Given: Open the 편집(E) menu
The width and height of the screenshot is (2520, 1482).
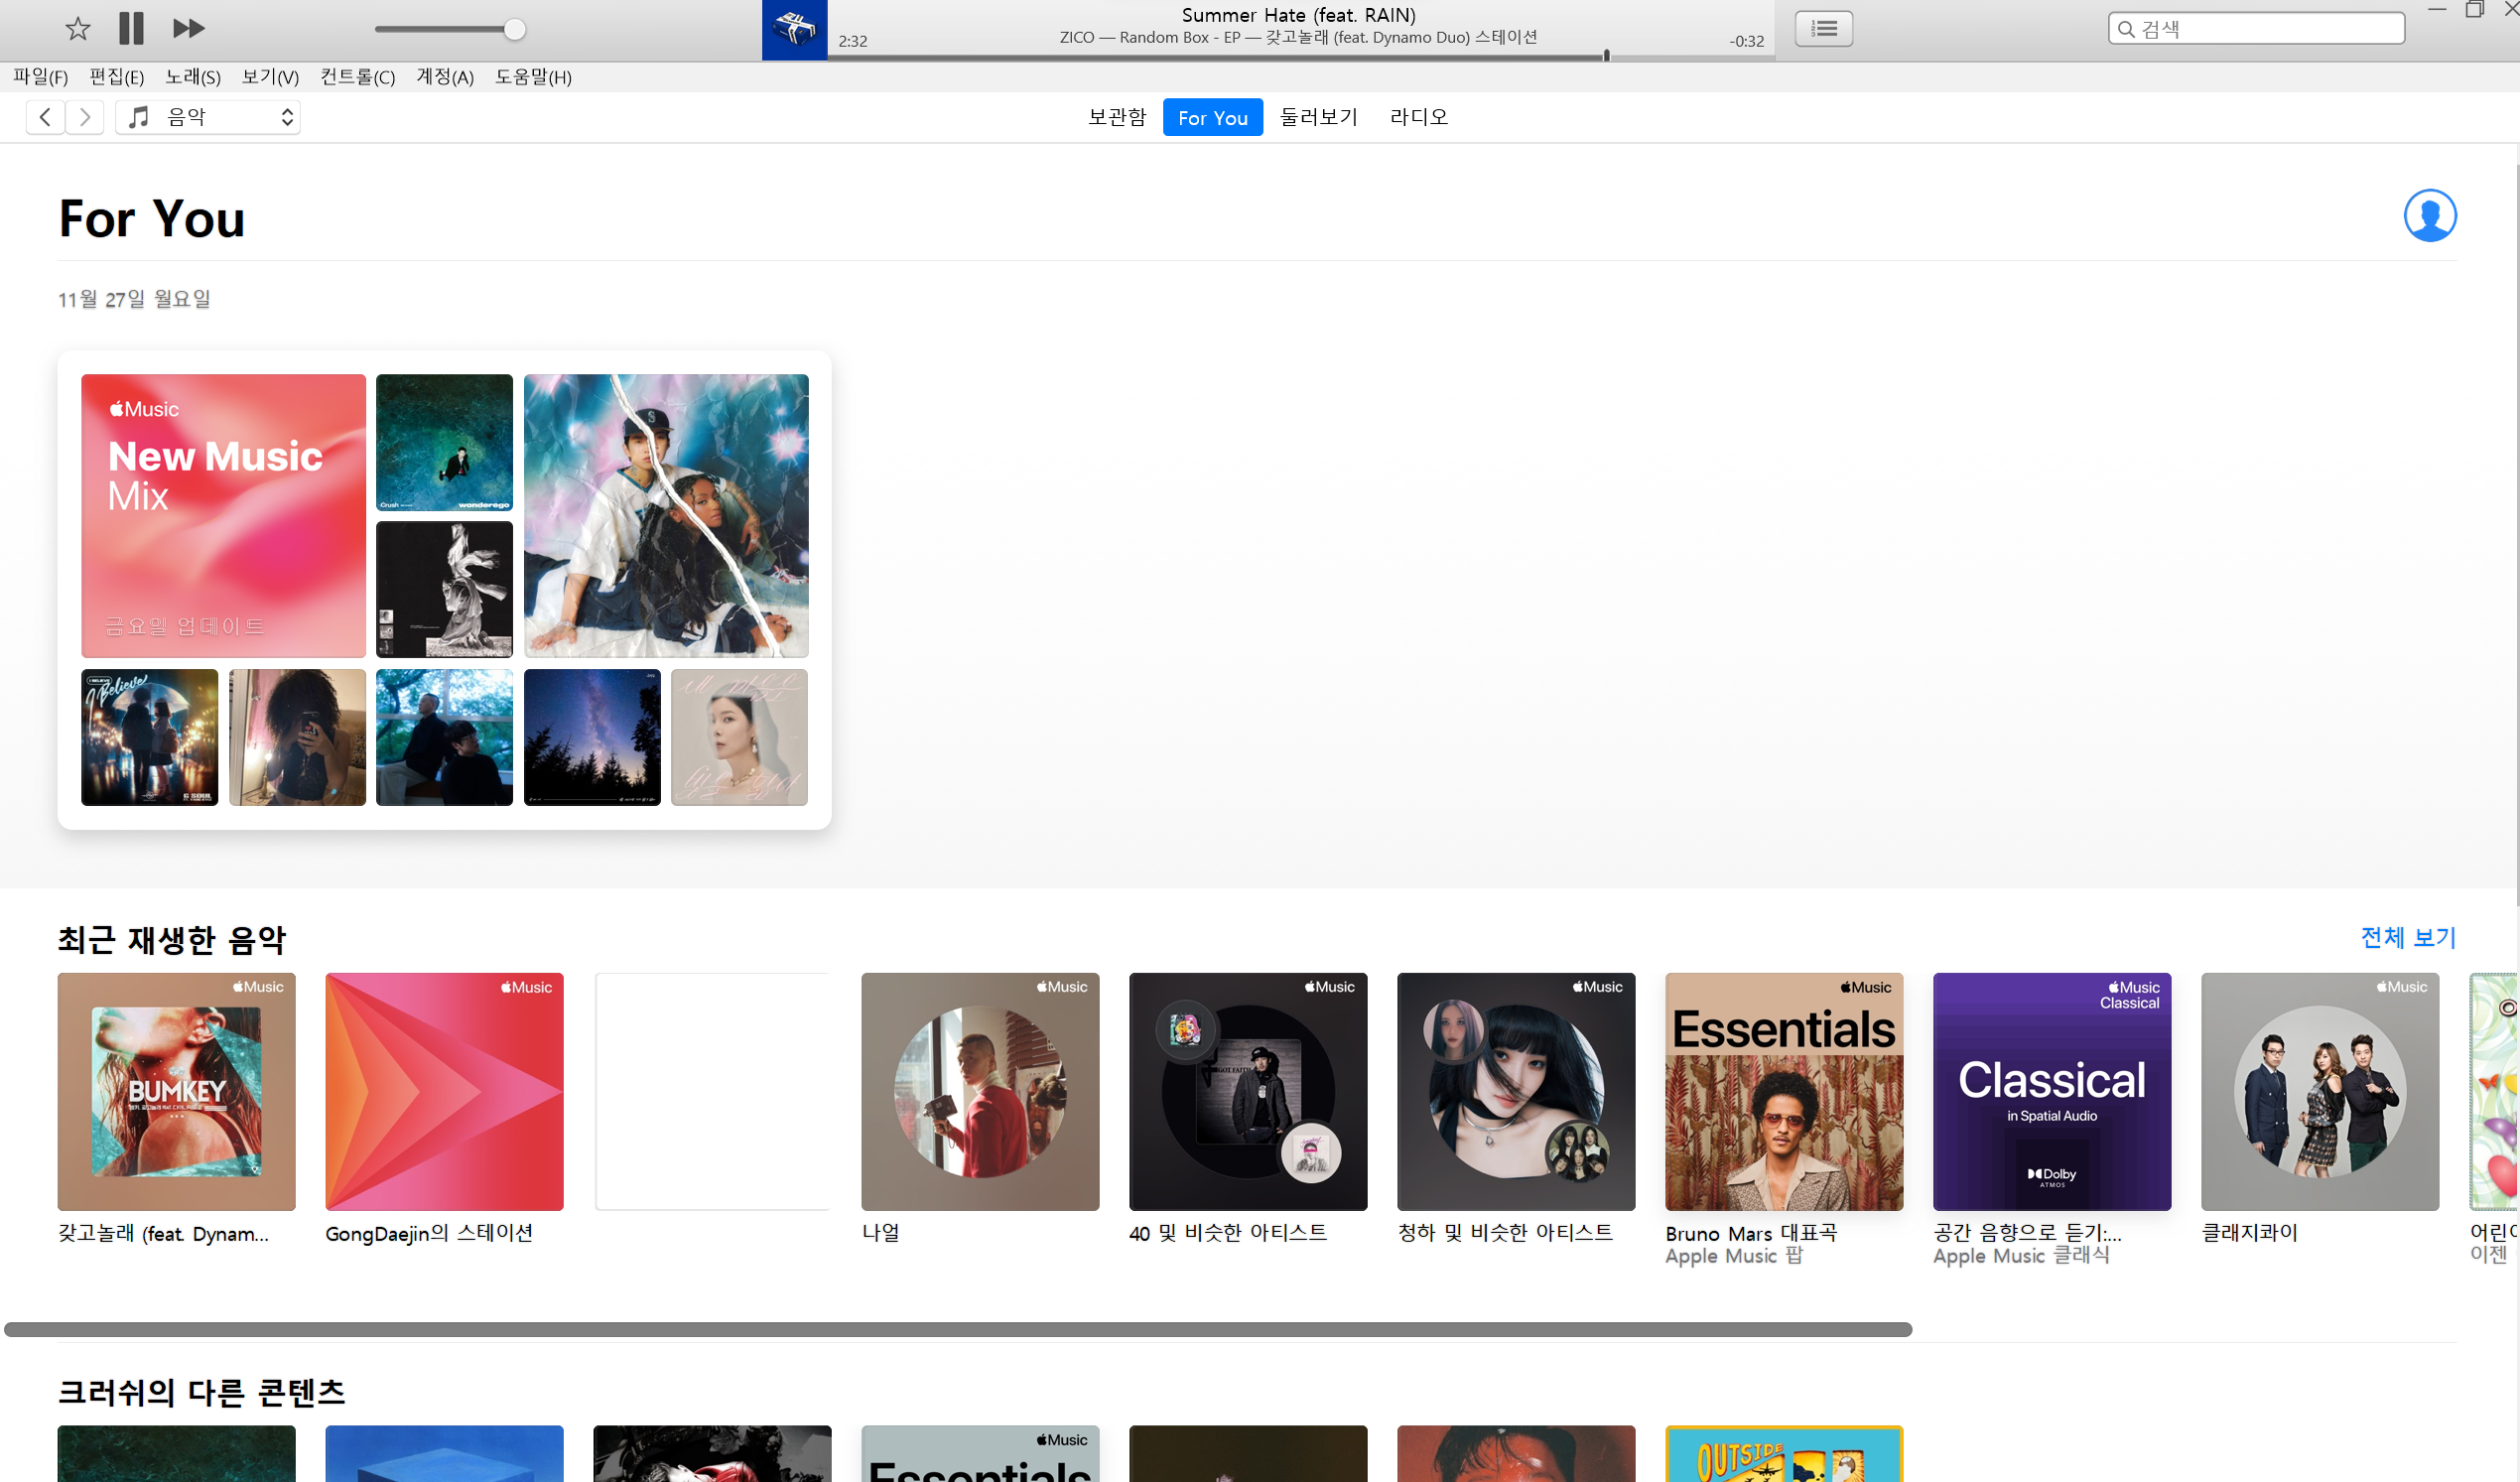Looking at the screenshot, I should point(116,77).
